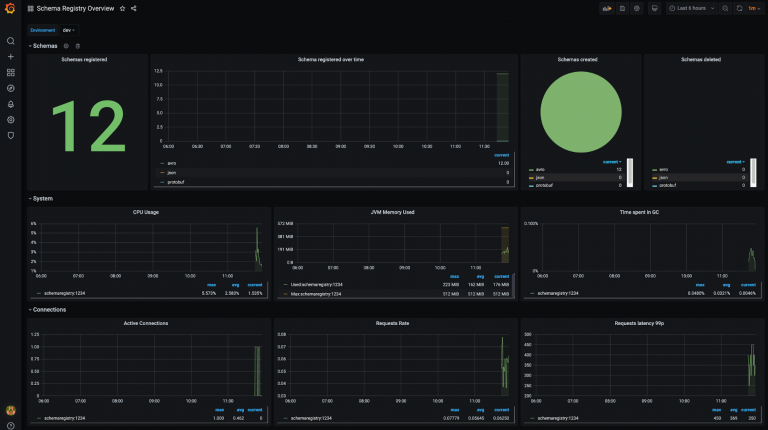
Task: Share the dashboard via the share icon
Action: point(134,8)
